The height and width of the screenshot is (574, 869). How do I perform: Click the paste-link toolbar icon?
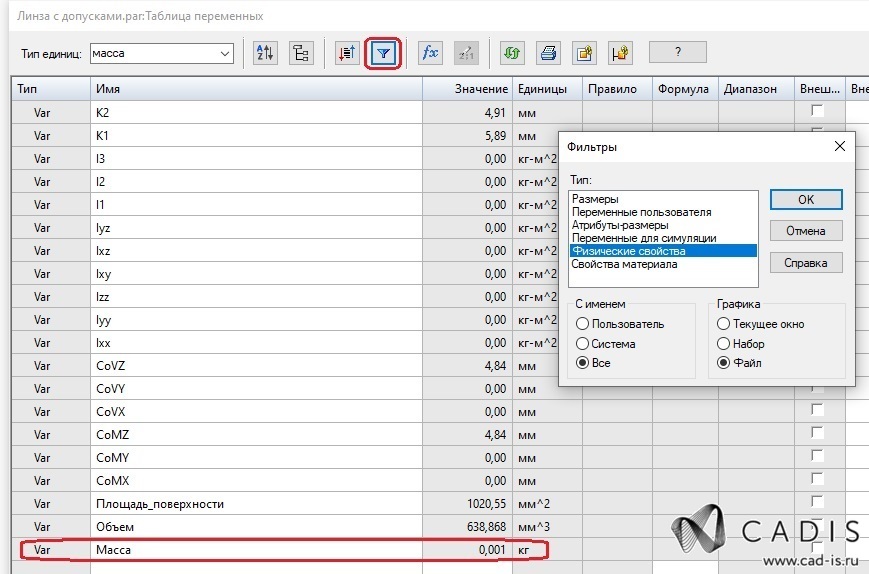pyautogui.click(x=620, y=53)
